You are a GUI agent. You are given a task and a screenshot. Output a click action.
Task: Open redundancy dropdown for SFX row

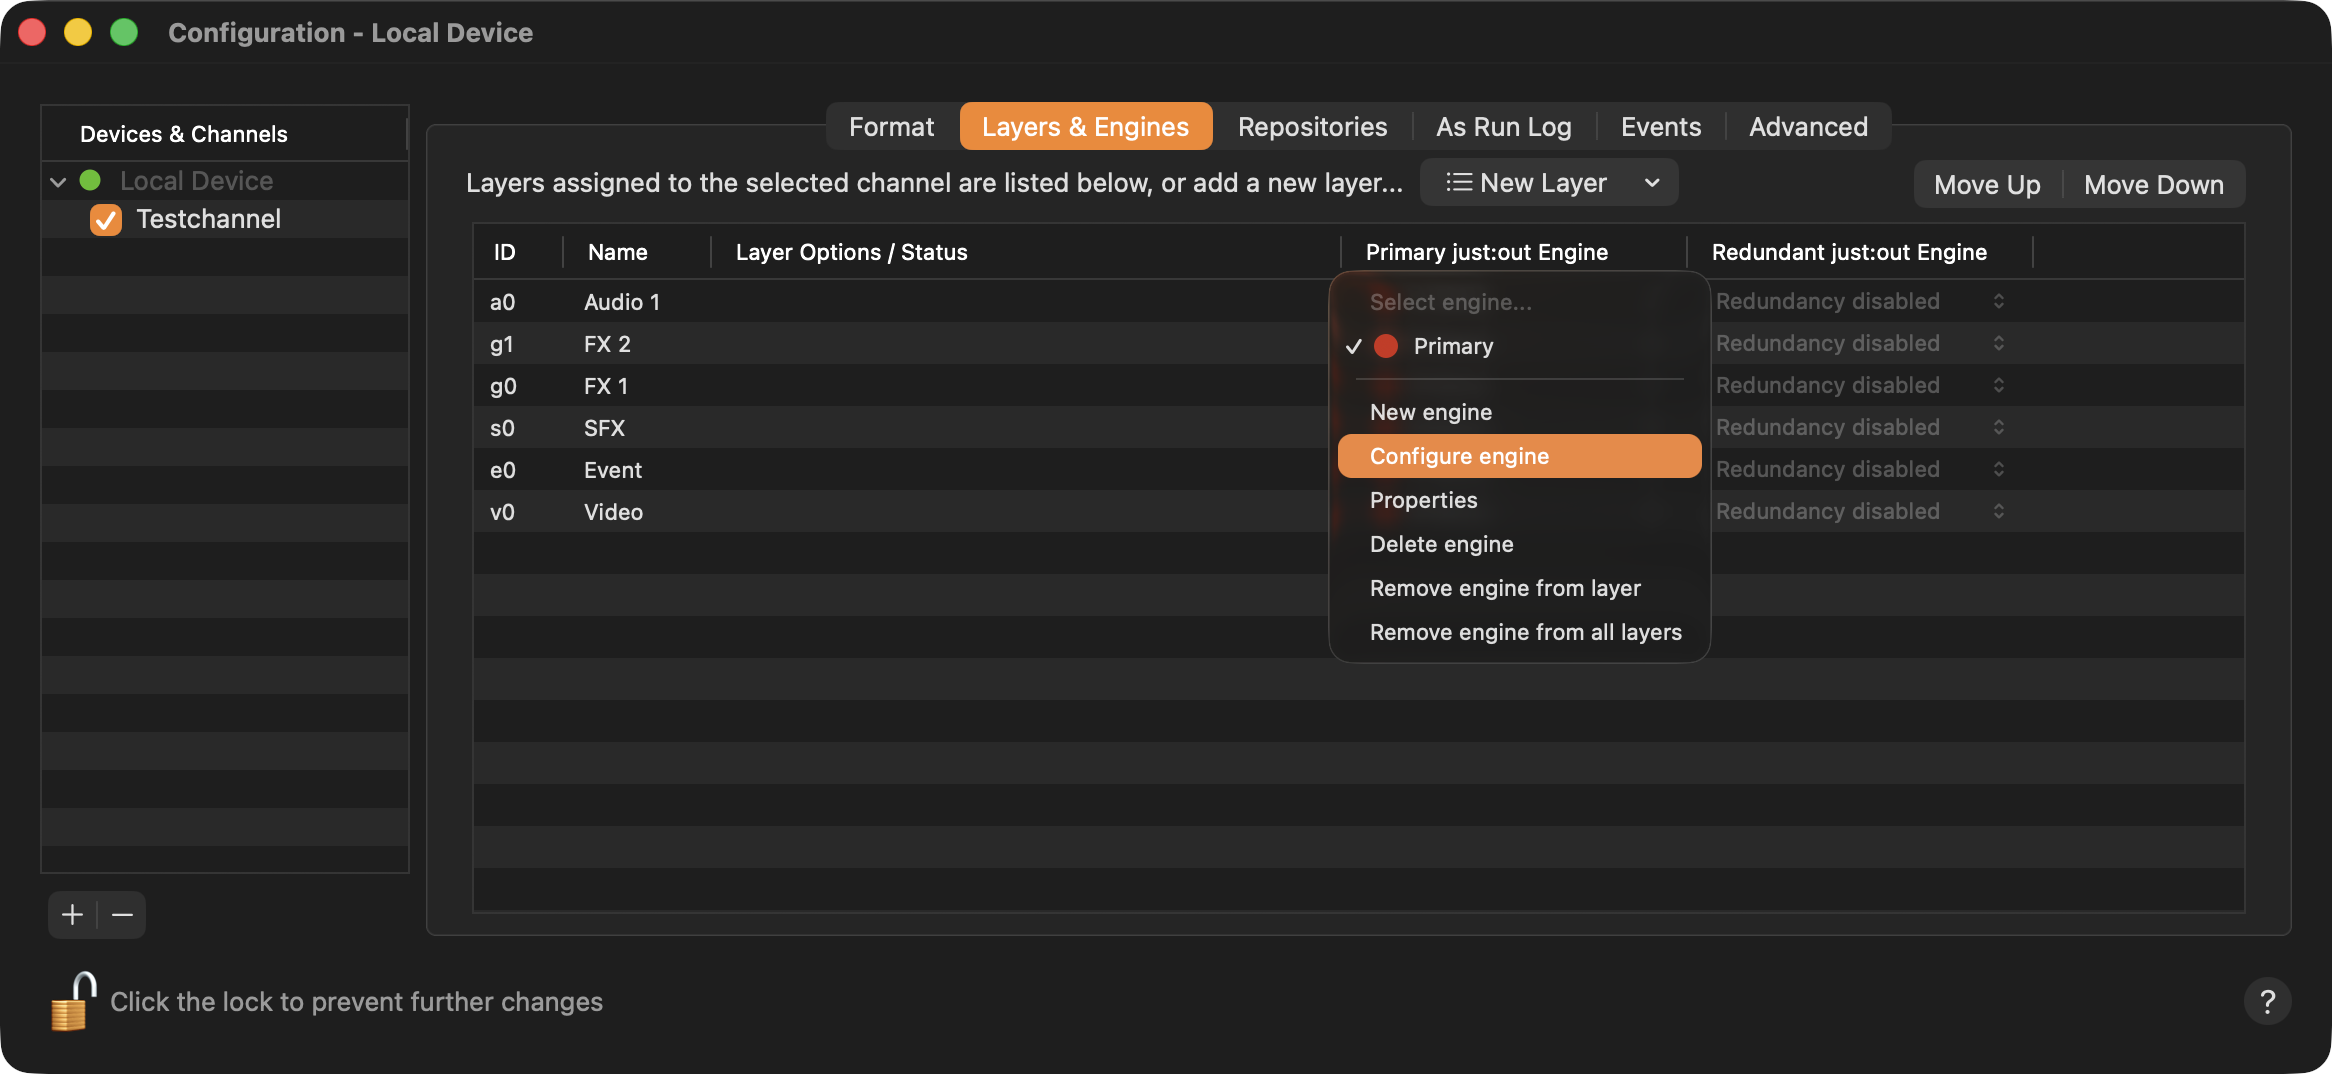tap(1998, 427)
